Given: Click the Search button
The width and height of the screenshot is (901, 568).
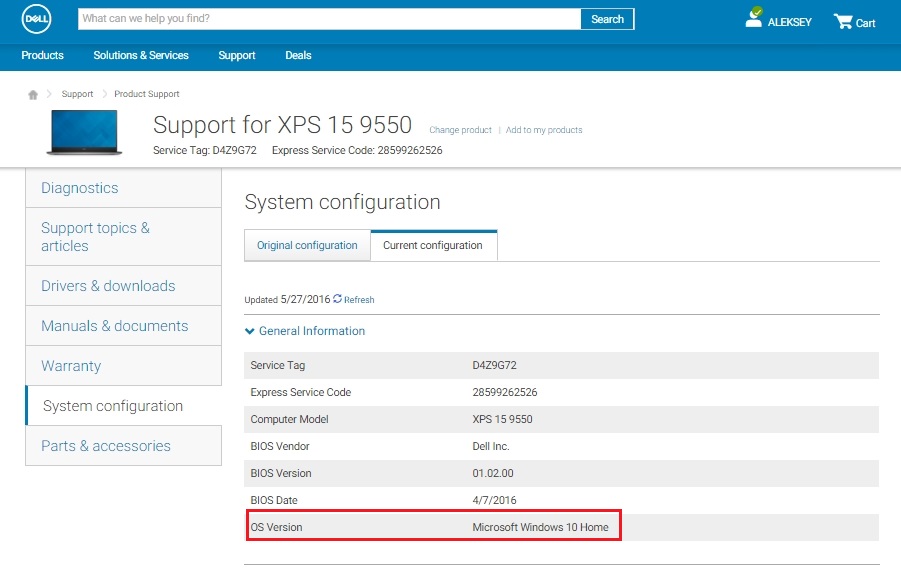Looking at the screenshot, I should [607, 19].
